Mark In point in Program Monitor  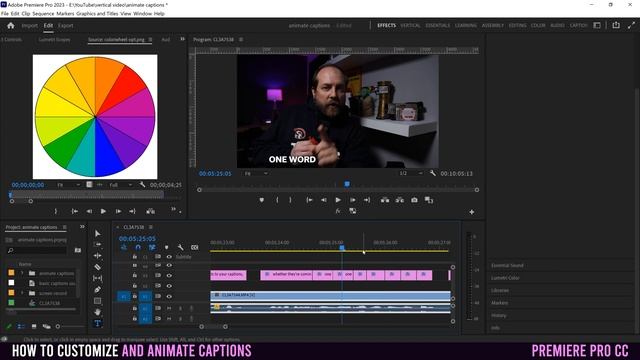[277, 200]
